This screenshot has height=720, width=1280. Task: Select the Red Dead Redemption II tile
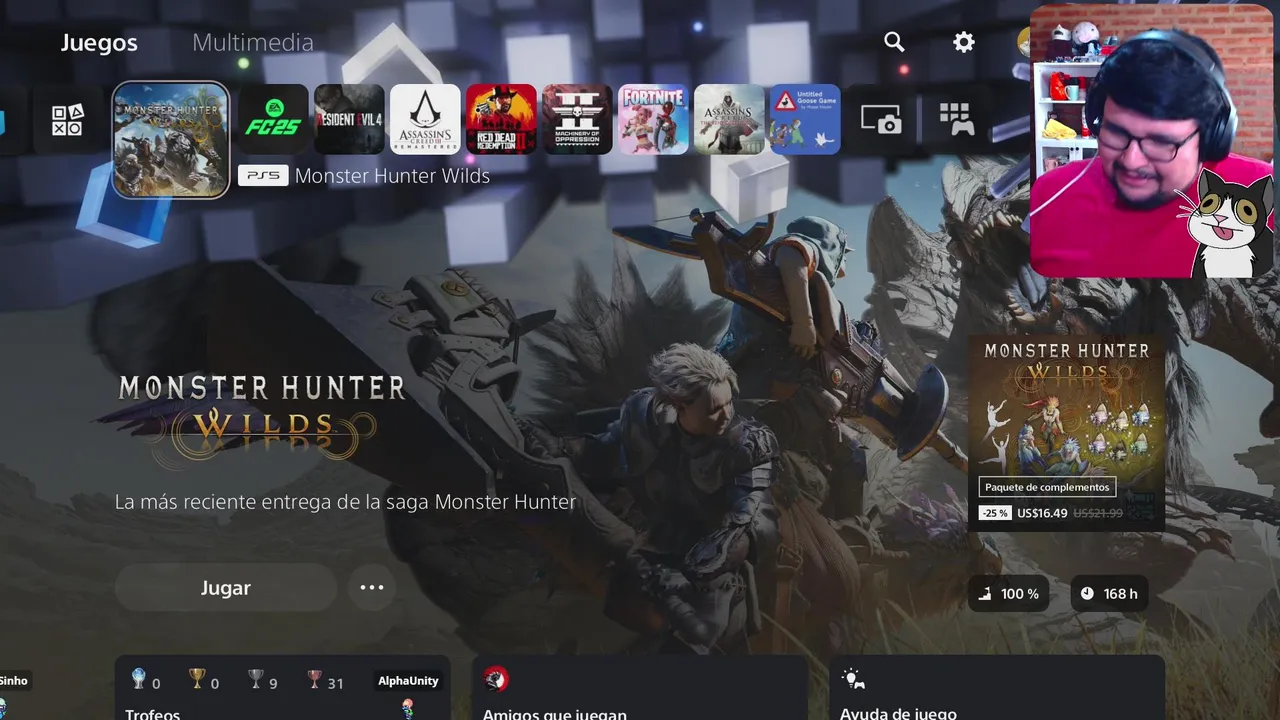501,119
